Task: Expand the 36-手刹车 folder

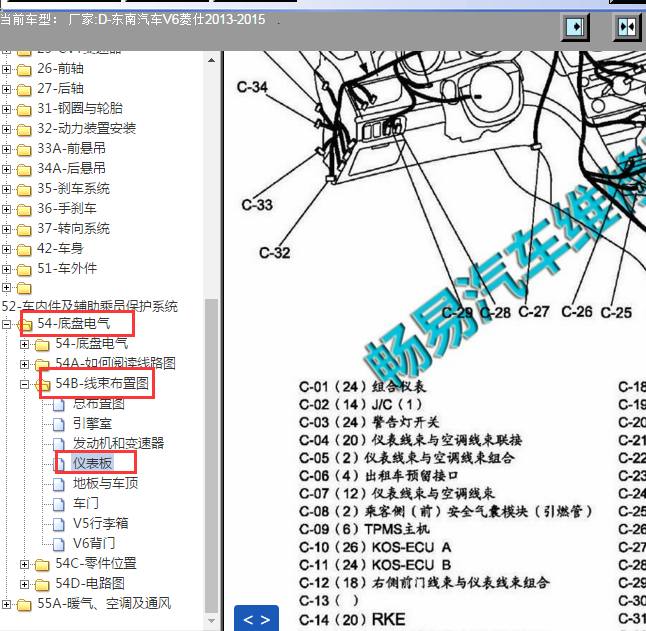Action: 6,209
